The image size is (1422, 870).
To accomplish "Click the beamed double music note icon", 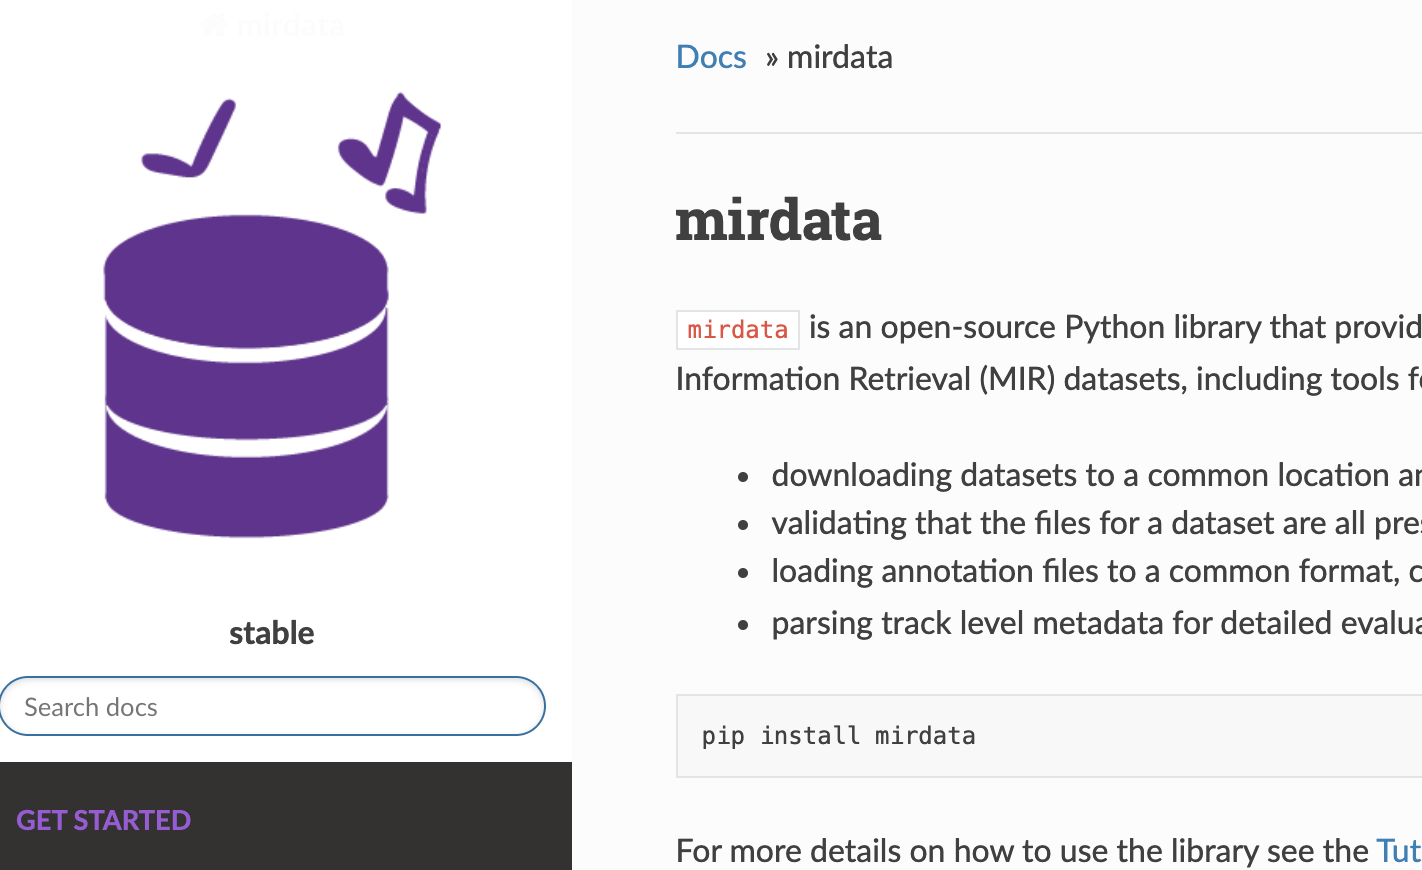I will tap(390, 152).
